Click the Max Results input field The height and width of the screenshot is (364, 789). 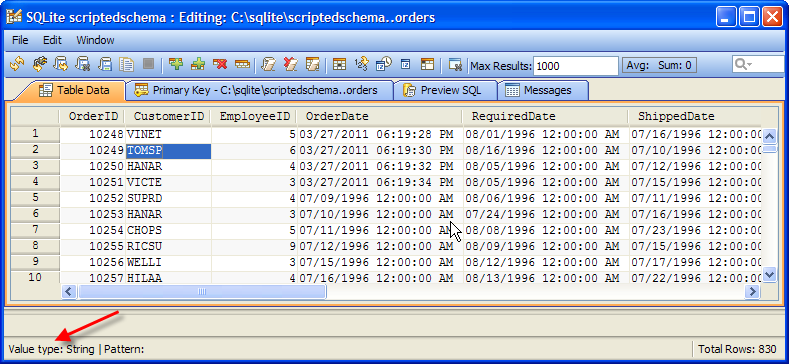point(576,65)
